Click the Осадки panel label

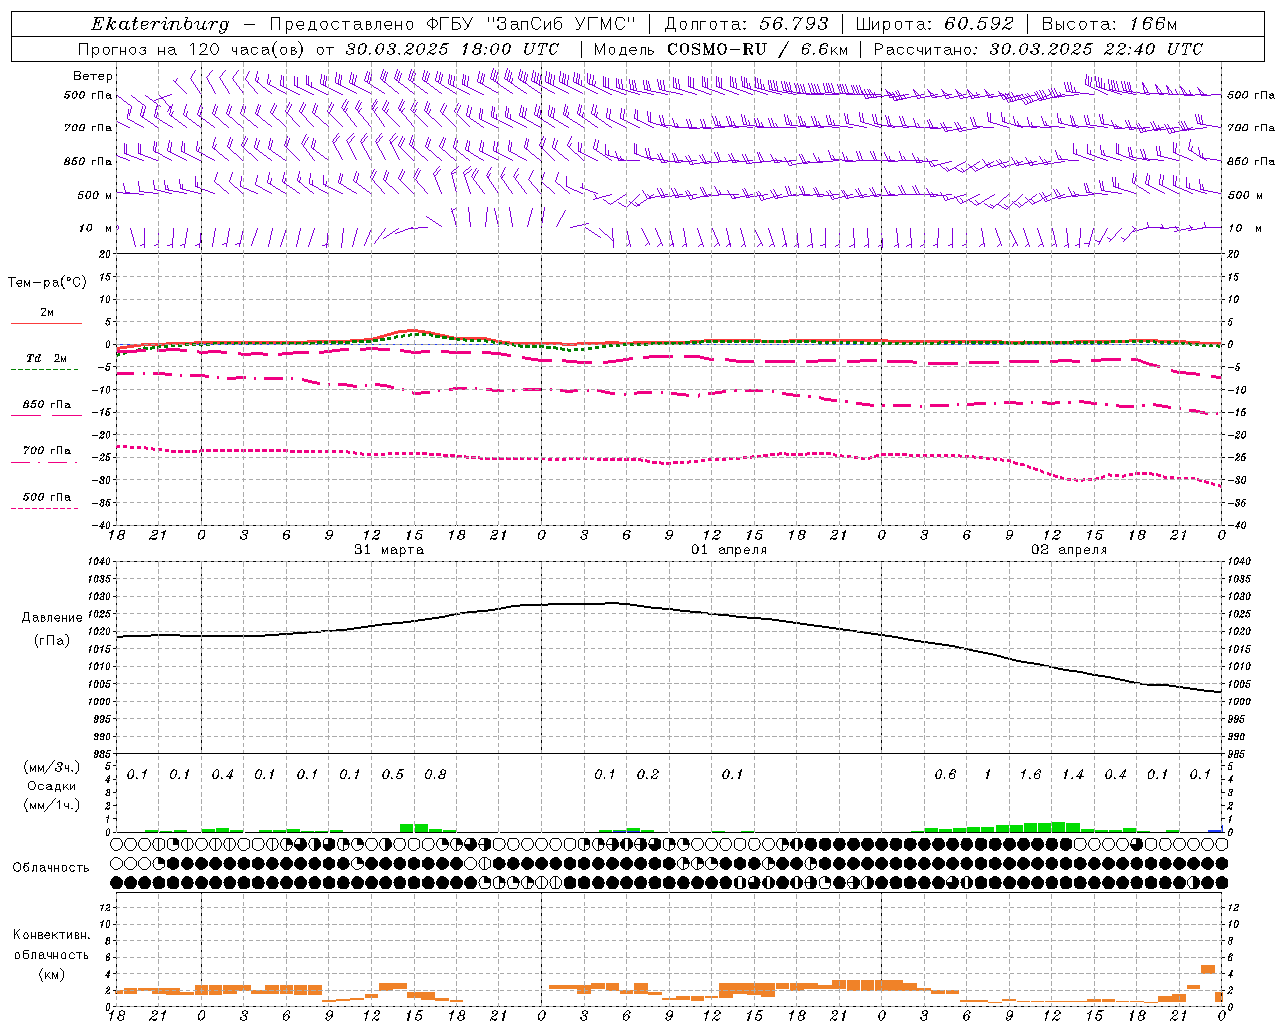coord(51,786)
